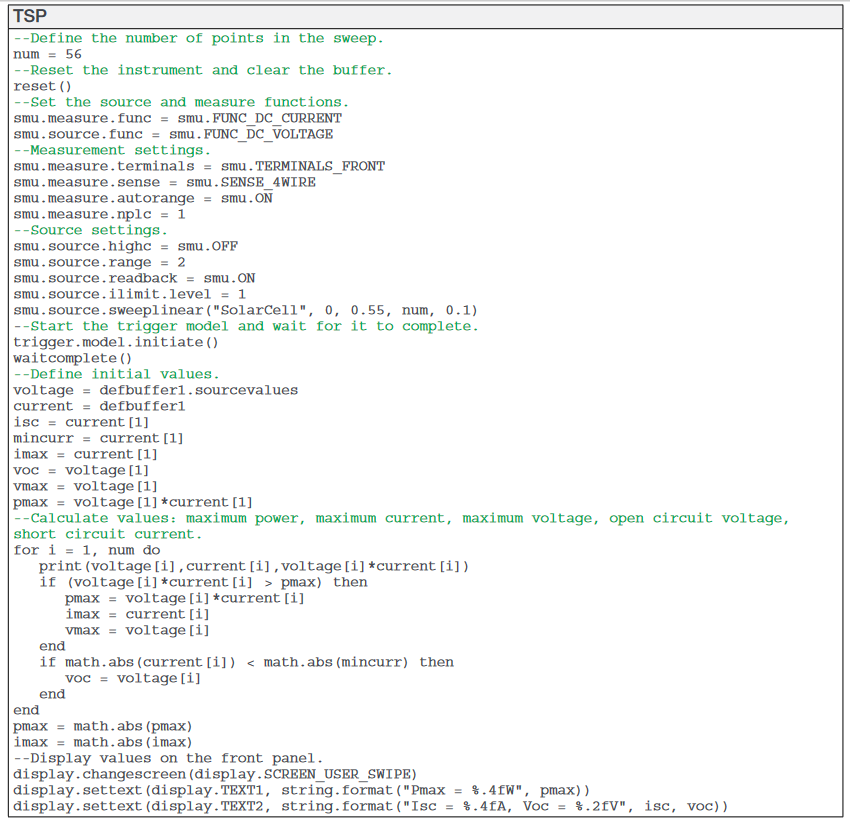Click the comment 'Calculate values: maximum power'

click(x=401, y=518)
